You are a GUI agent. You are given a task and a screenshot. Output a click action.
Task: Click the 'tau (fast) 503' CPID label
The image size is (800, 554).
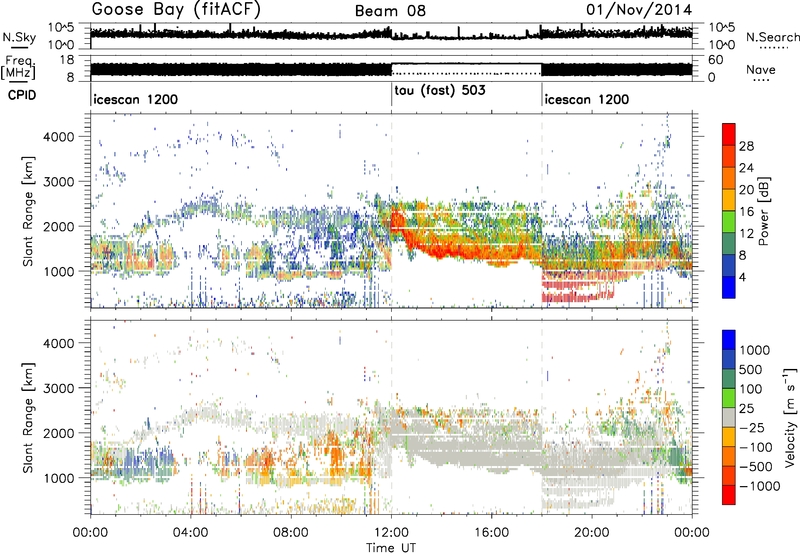(x=439, y=91)
